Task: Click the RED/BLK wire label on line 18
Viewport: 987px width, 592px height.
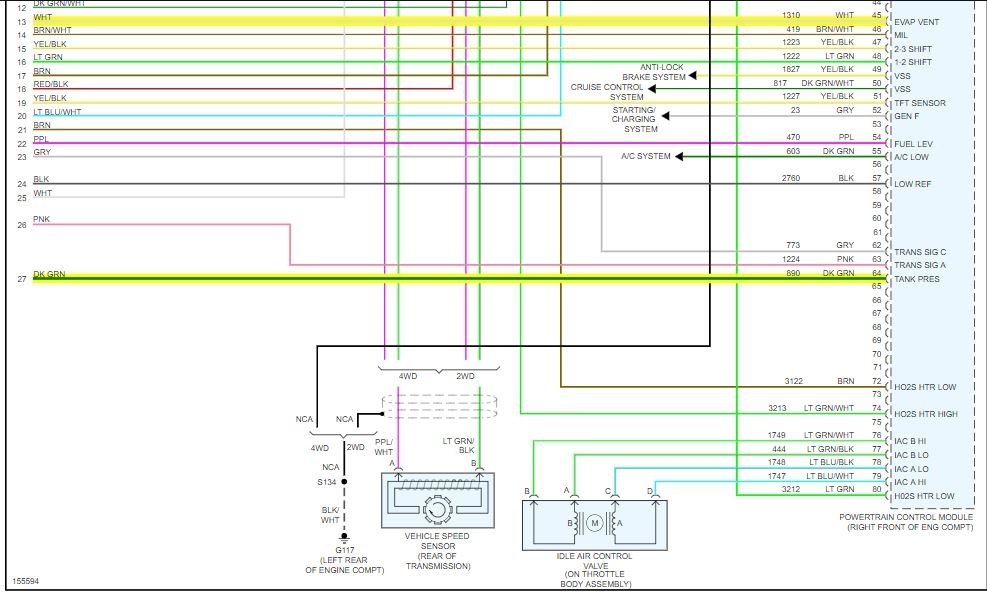Action: pyautogui.click(x=51, y=84)
